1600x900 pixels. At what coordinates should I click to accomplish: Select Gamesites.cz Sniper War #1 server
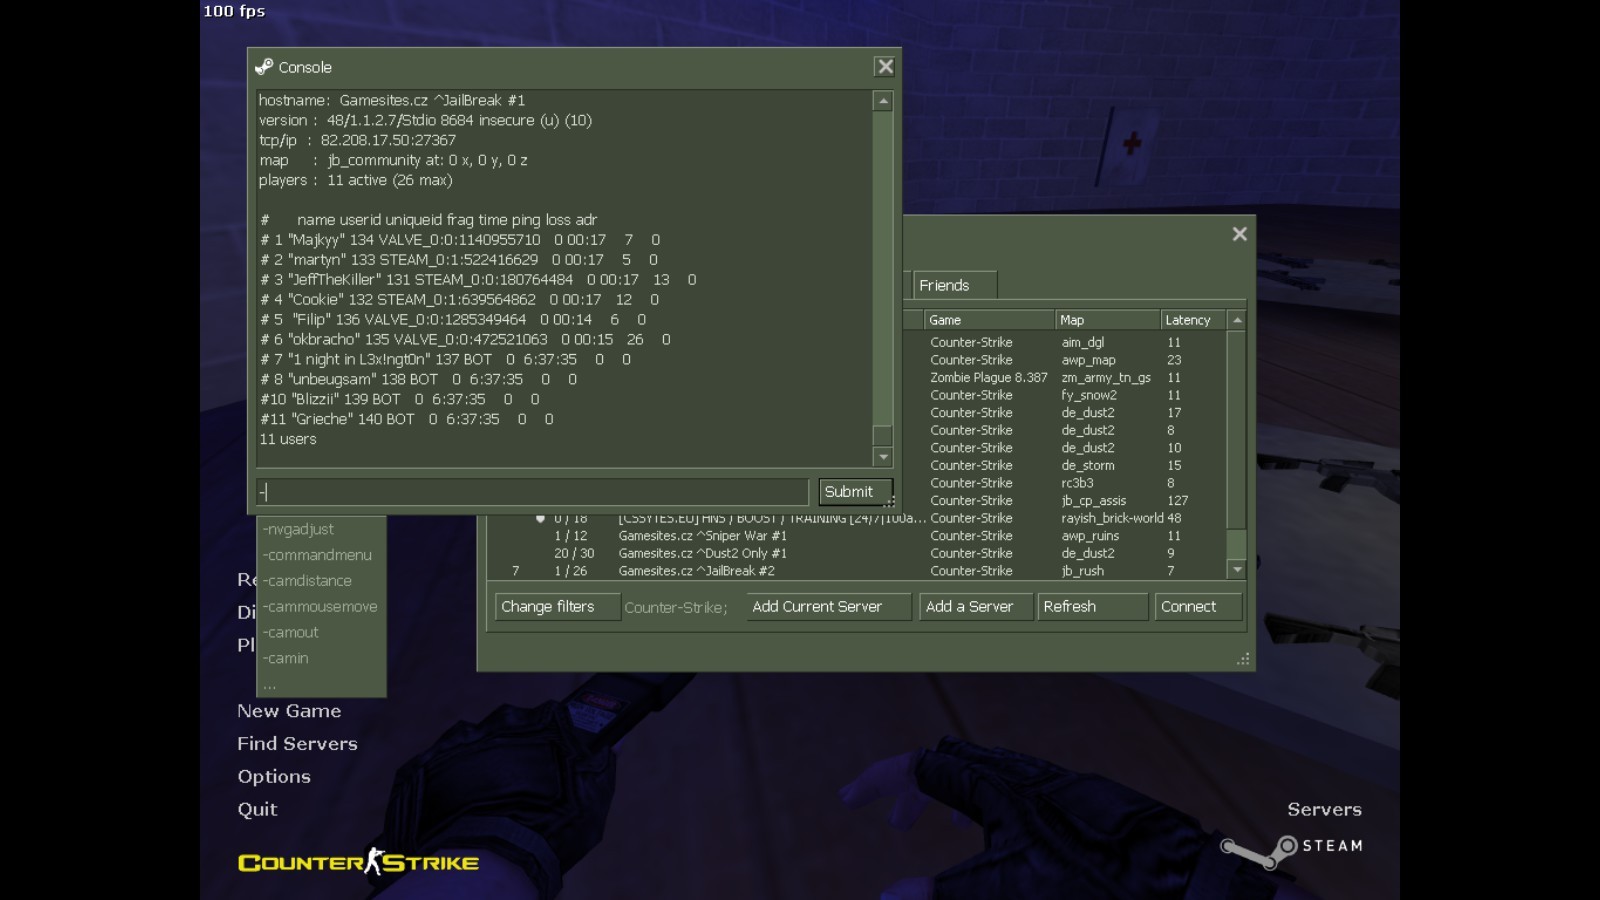[857, 536]
